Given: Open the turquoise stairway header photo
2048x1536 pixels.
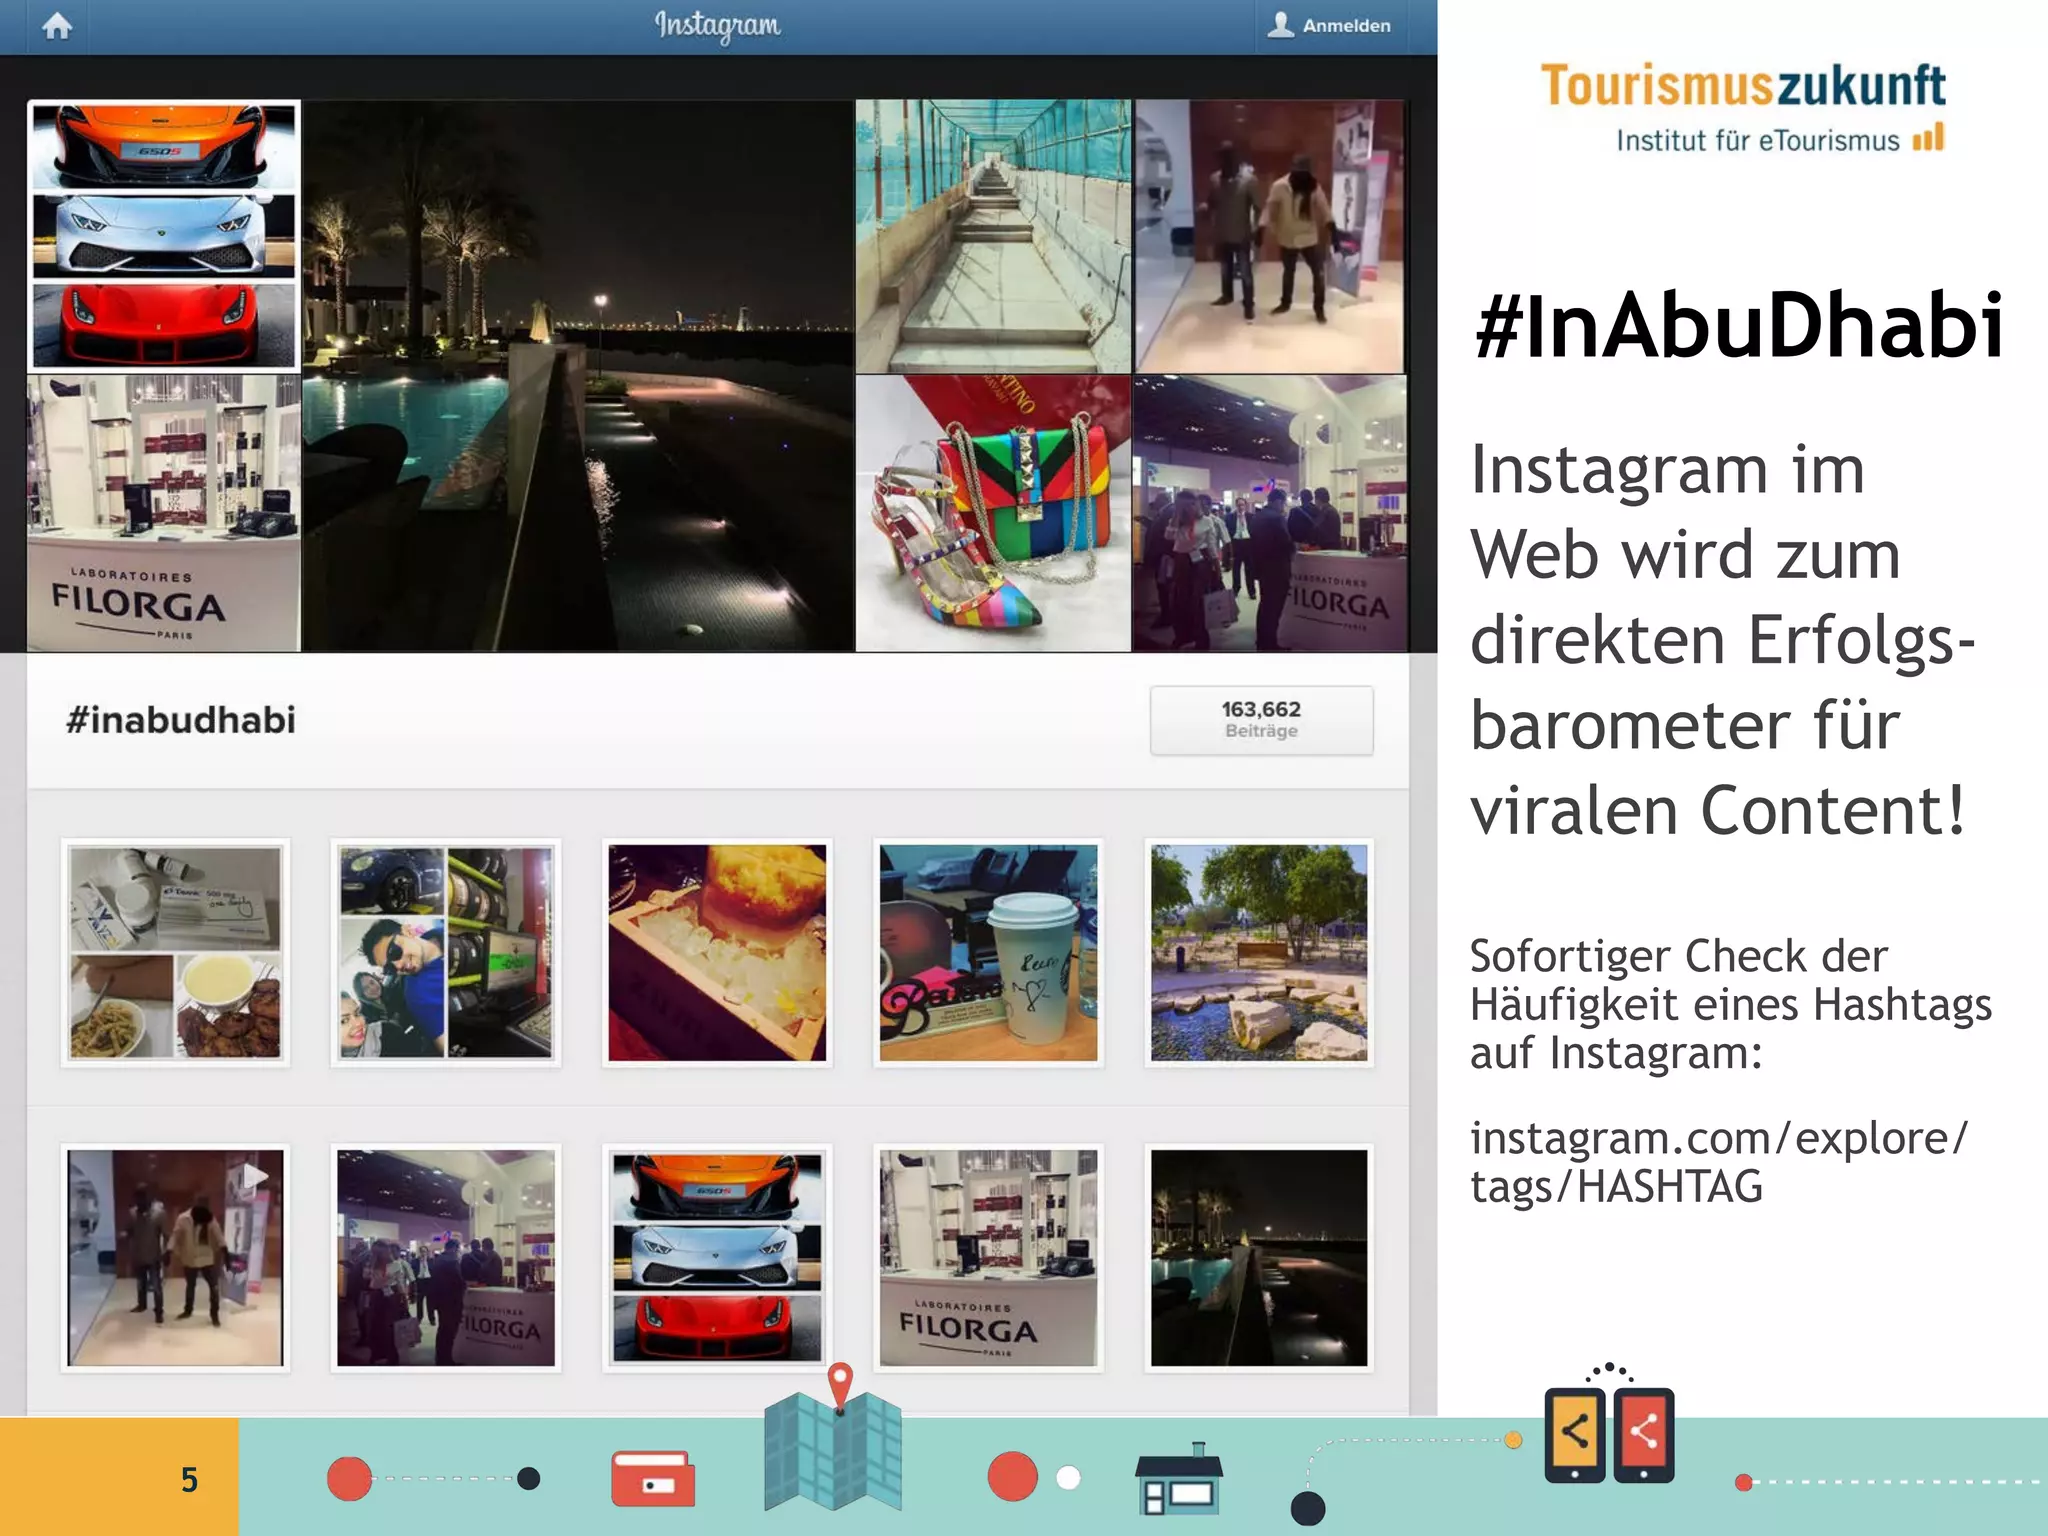Looking at the screenshot, I should click(x=993, y=236).
